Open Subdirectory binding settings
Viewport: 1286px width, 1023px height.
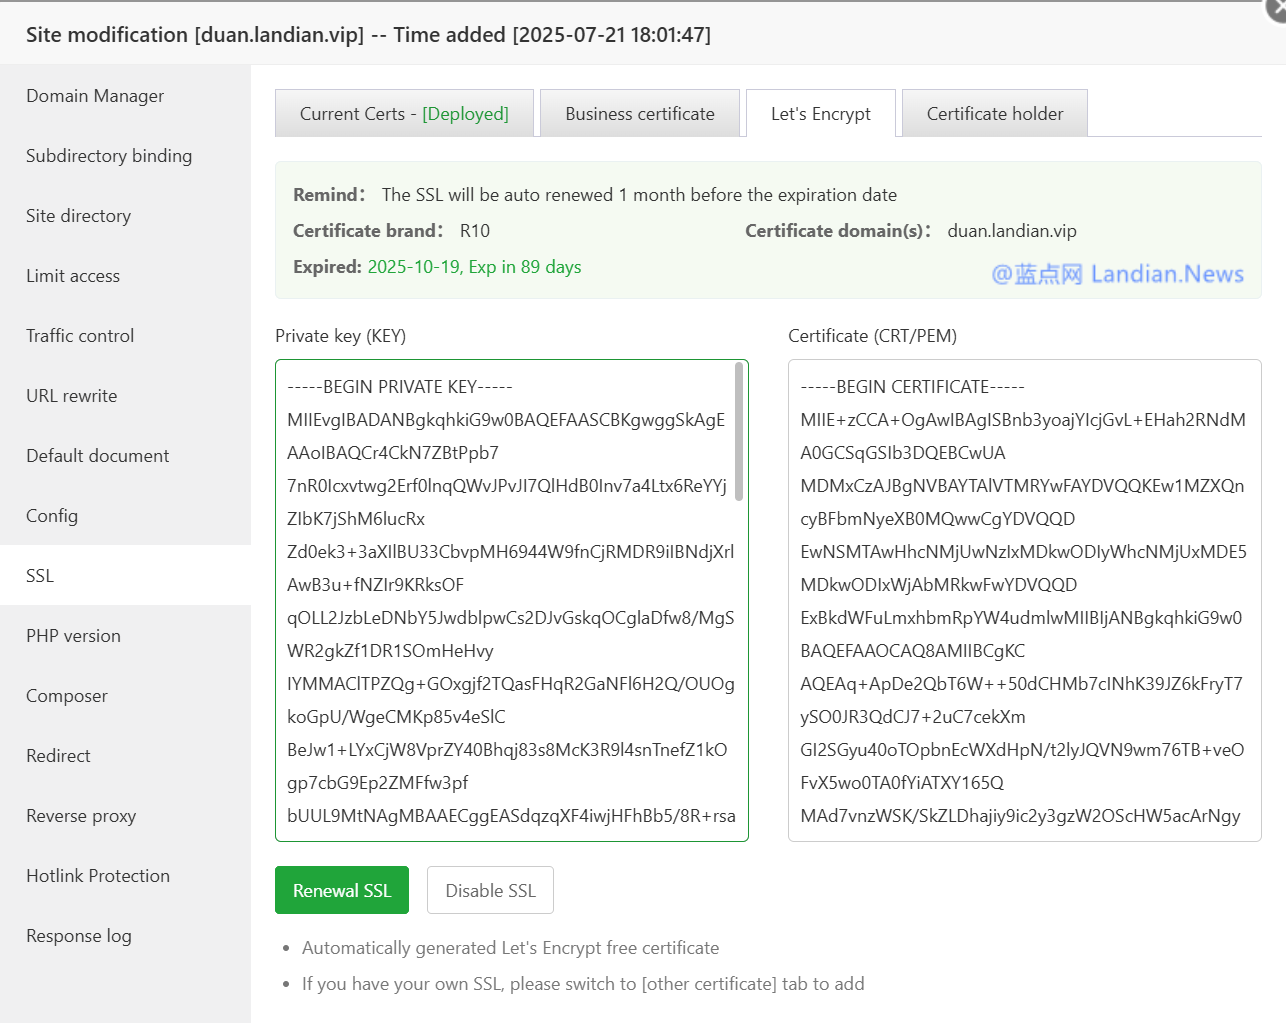tap(109, 156)
